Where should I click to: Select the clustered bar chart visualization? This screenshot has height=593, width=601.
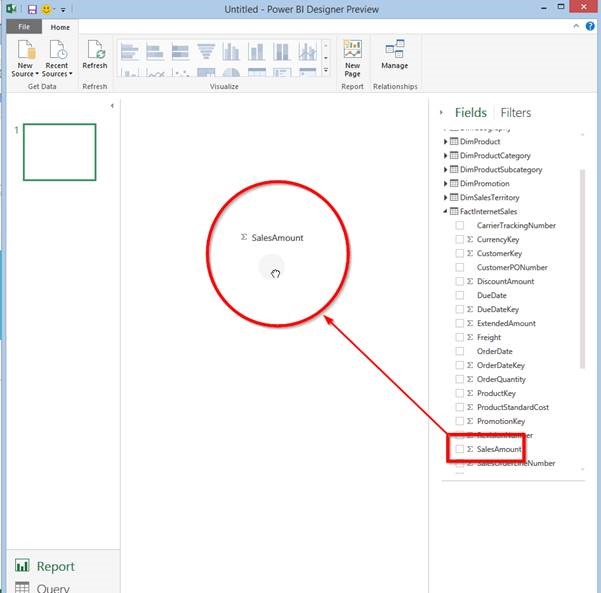click(130, 52)
